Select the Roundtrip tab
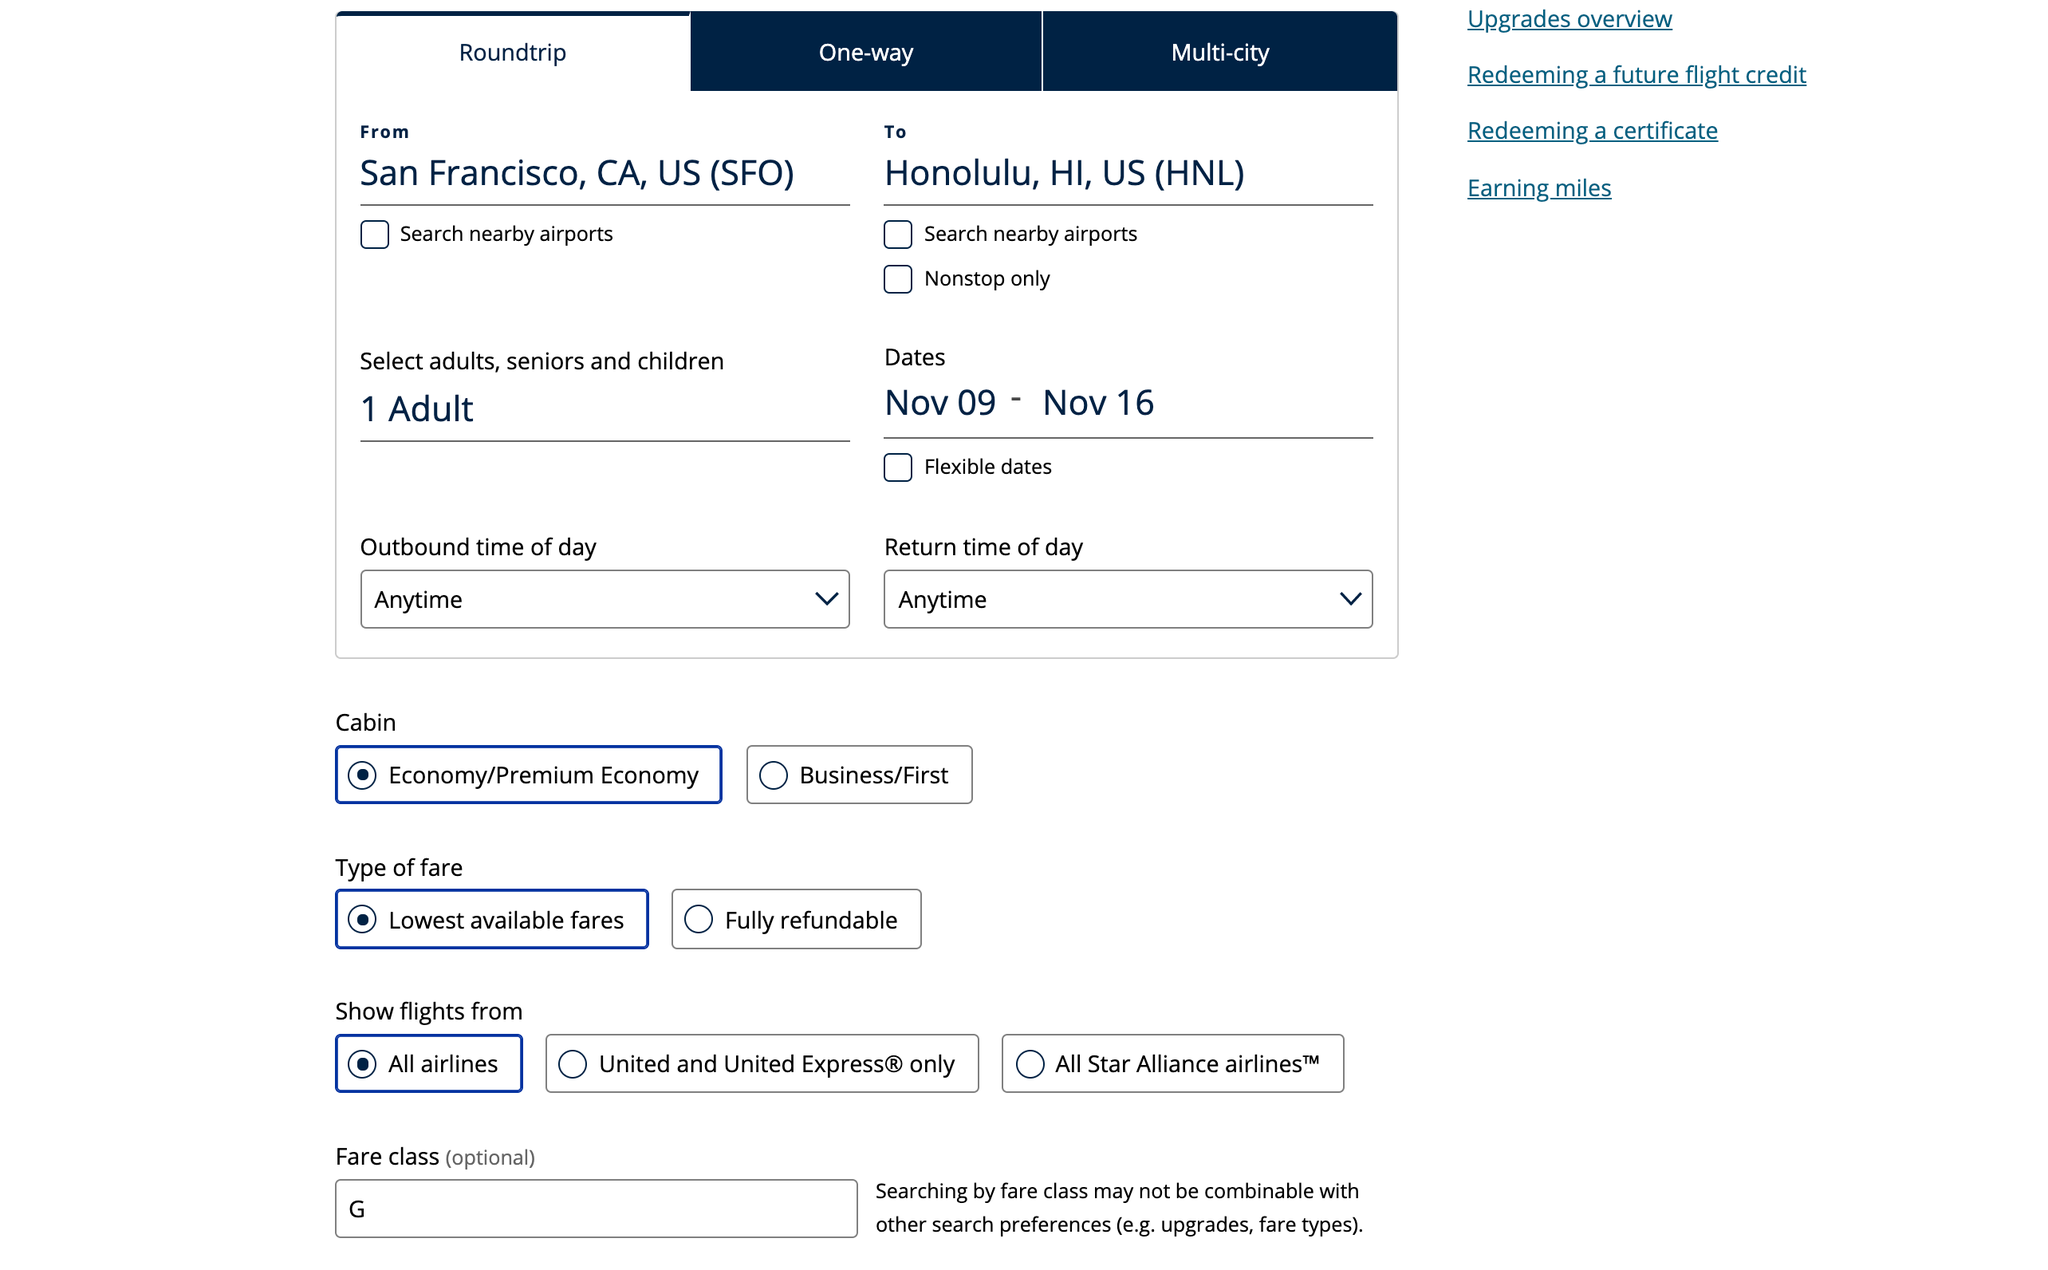The image size is (2048, 1270). click(511, 51)
